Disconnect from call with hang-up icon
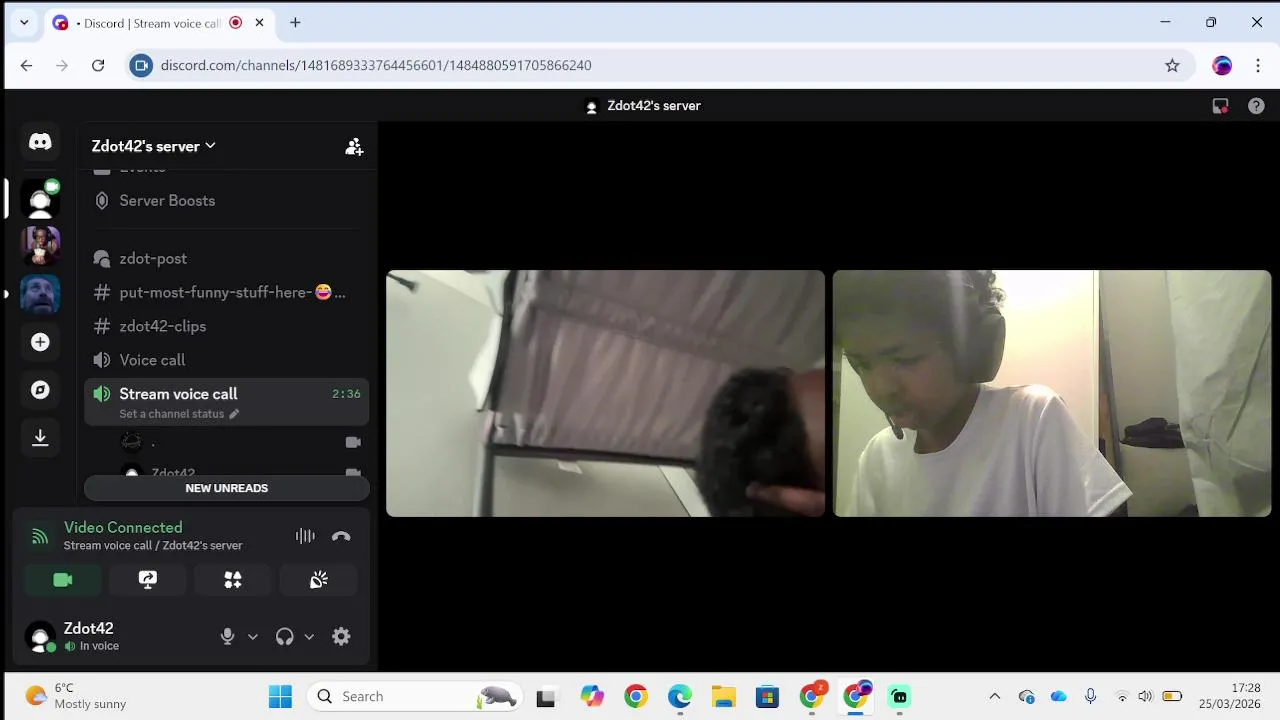 pos(341,536)
